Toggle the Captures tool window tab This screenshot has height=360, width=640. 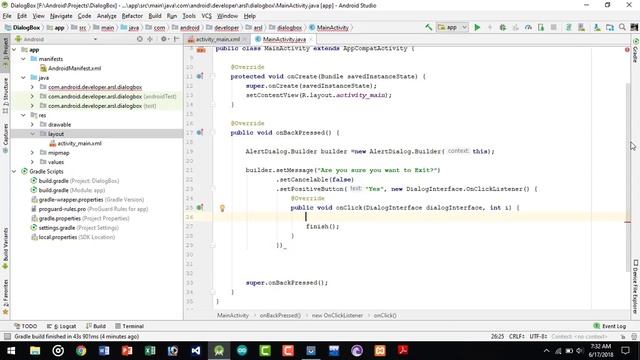(x=5, y=138)
